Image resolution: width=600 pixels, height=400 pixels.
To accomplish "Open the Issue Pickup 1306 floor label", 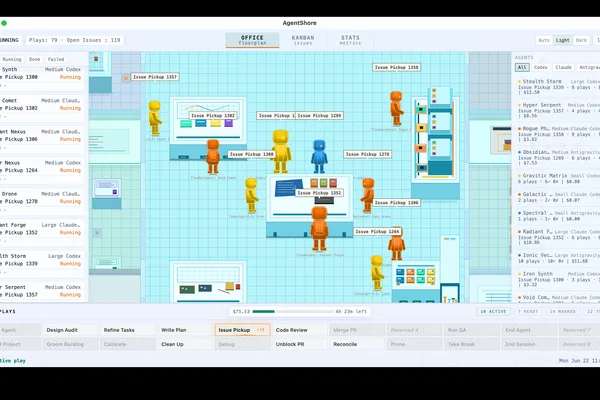I will point(396,203).
